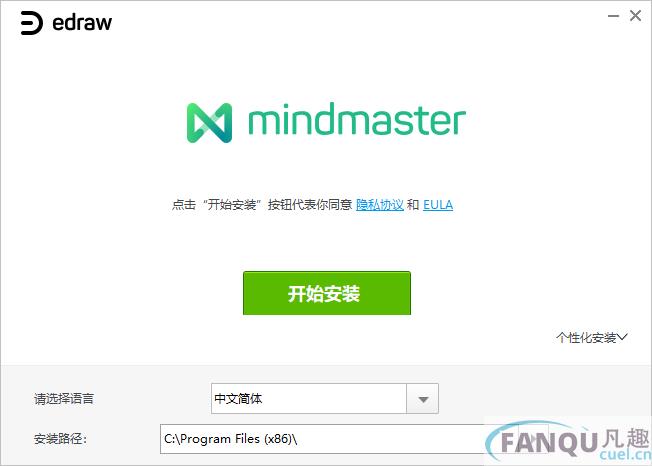Open the EULA link

pyautogui.click(x=438, y=205)
